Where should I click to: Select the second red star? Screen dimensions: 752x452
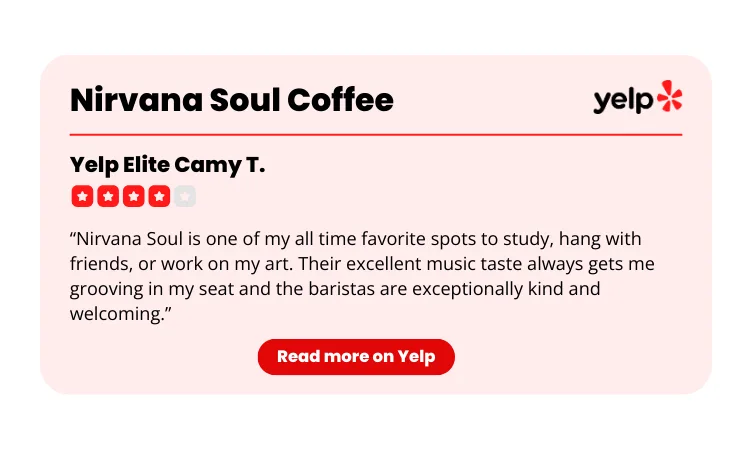(x=108, y=196)
